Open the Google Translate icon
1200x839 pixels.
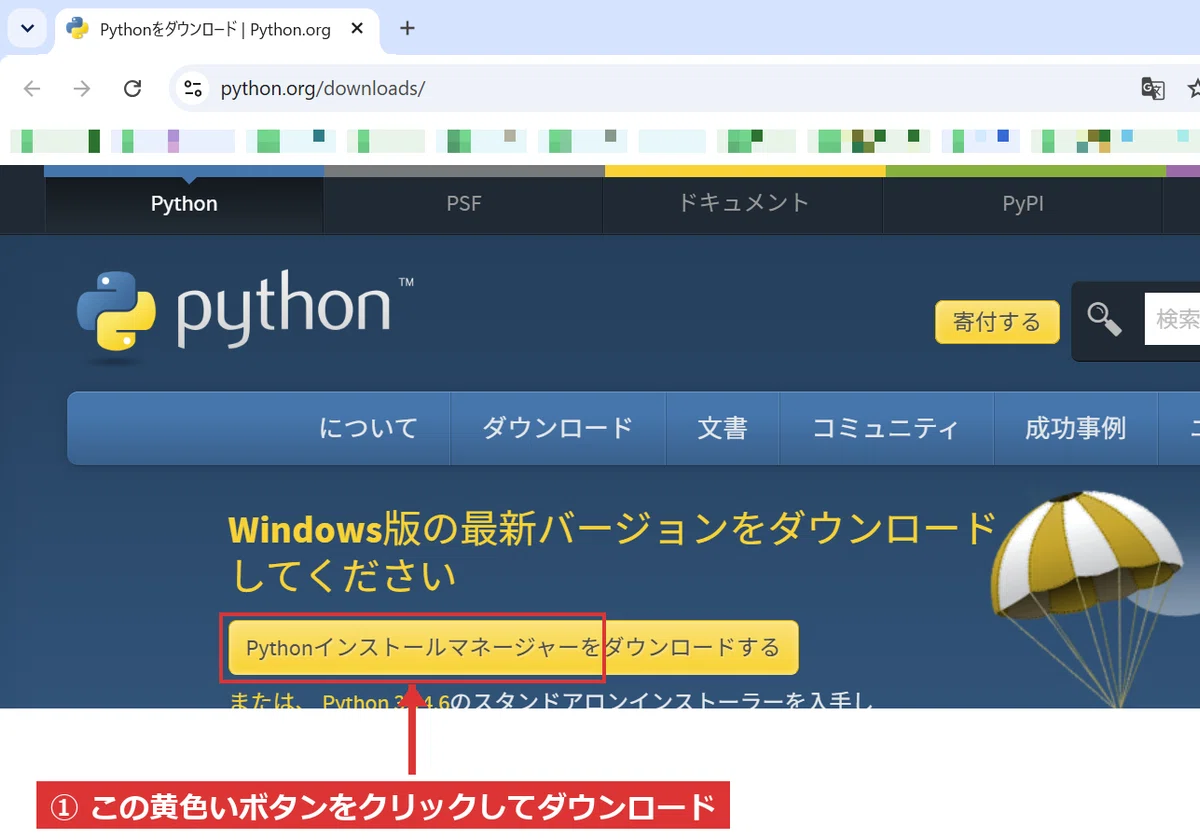click(x=1153, y=89)
